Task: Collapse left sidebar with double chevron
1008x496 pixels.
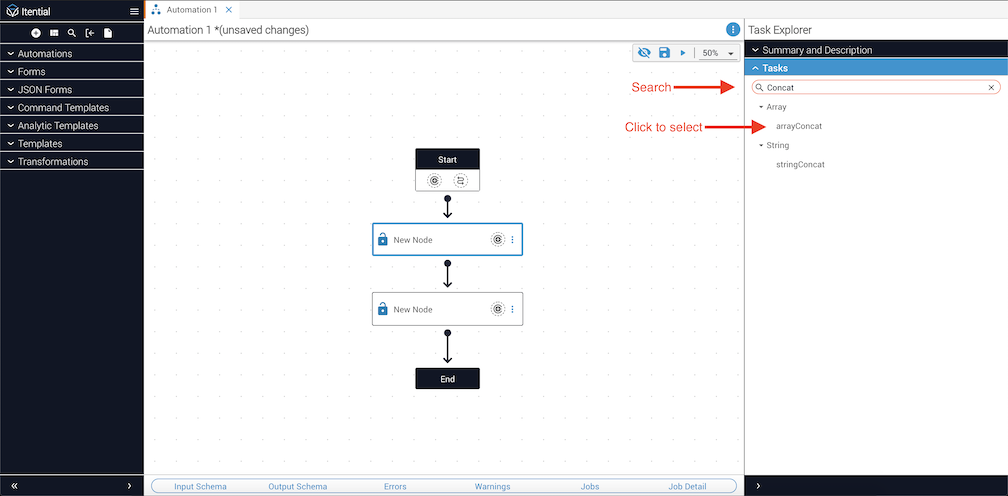Action: (x=14, y=486)
